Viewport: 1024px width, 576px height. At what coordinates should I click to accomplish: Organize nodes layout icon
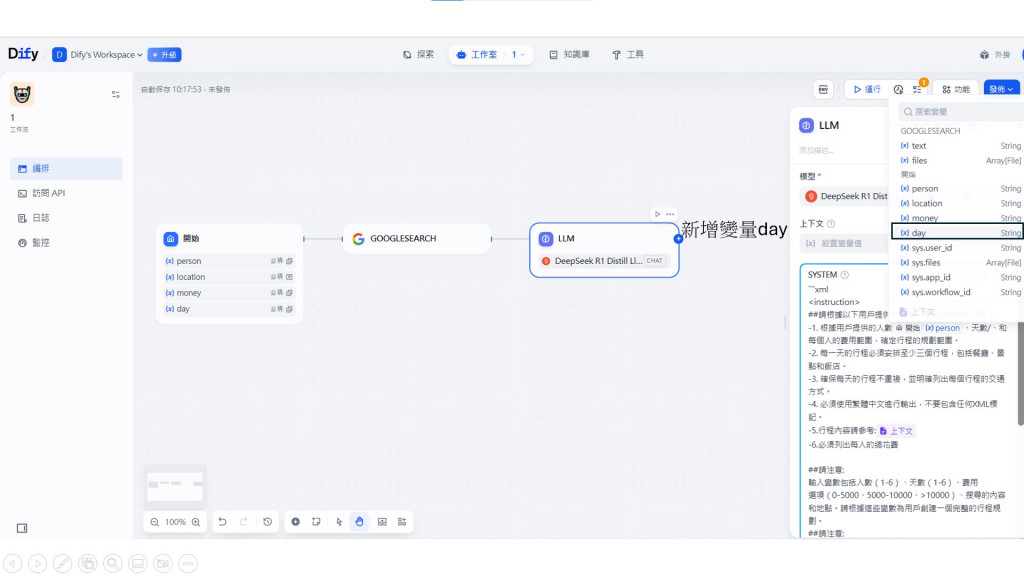(x=402, y=522)
